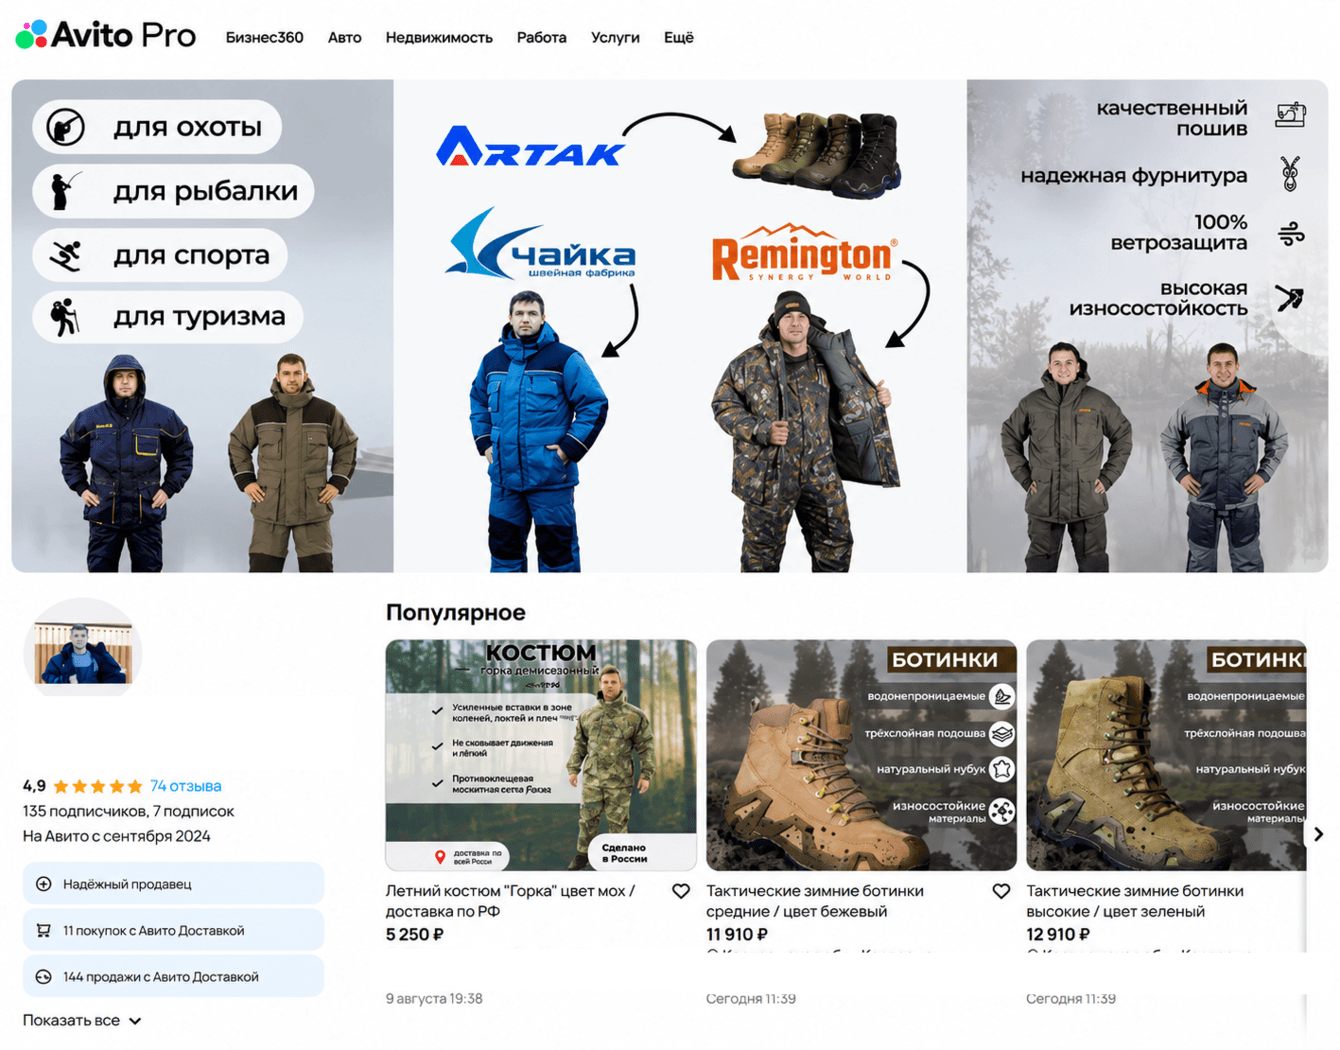This screenshot has width=1340, height=1050.
Task: Click the hunter icon beside для охоты
Action: [66, 127]
